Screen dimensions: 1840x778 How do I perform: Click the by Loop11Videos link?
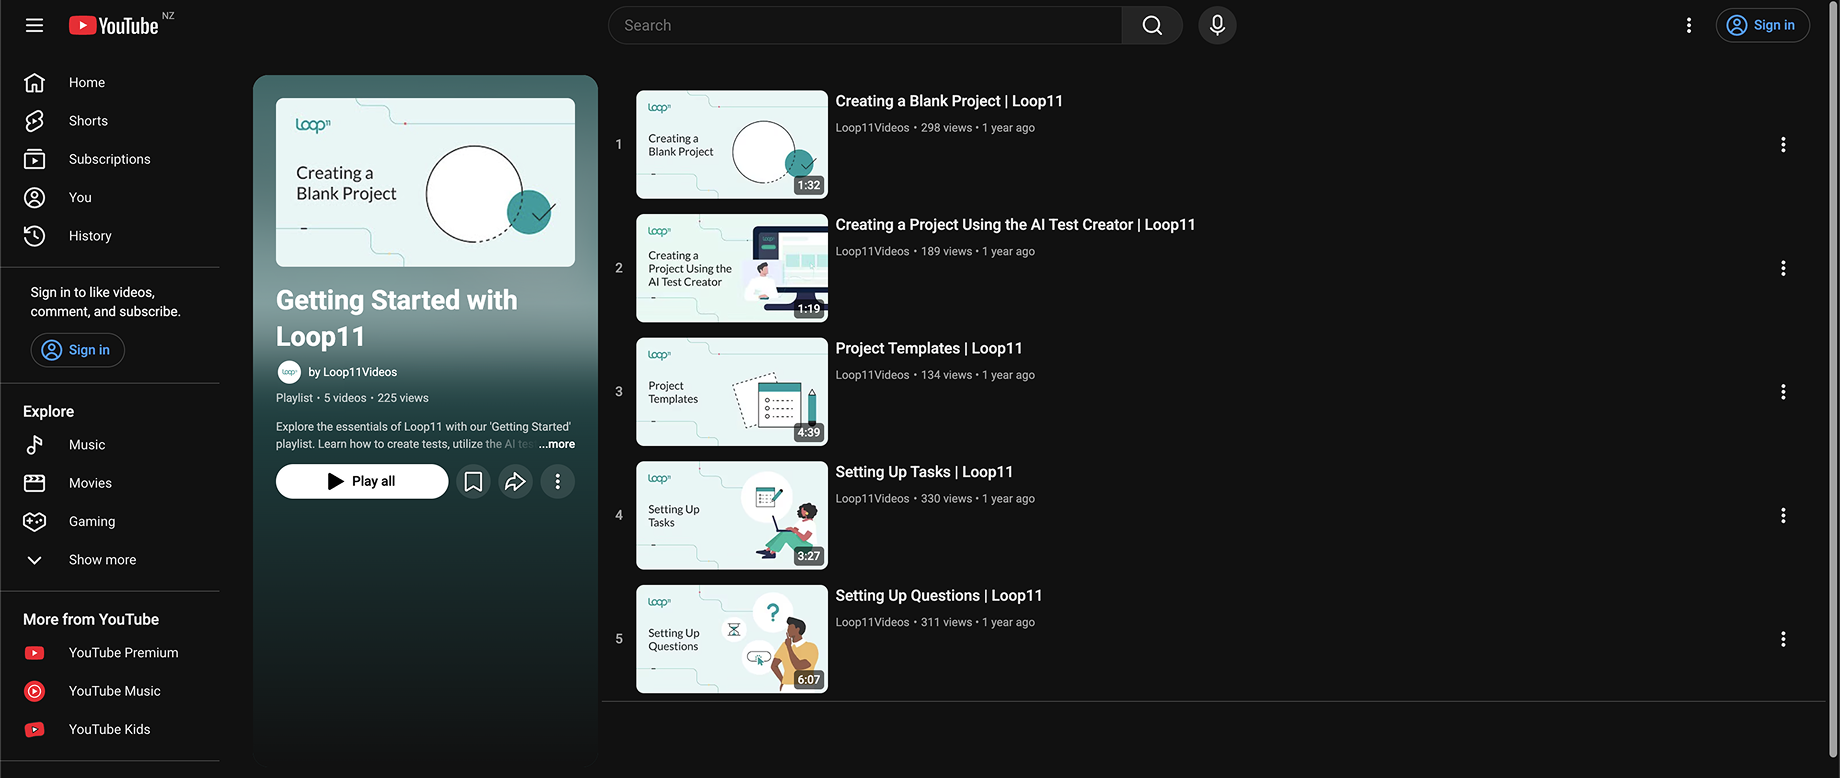tap(352, 372)
